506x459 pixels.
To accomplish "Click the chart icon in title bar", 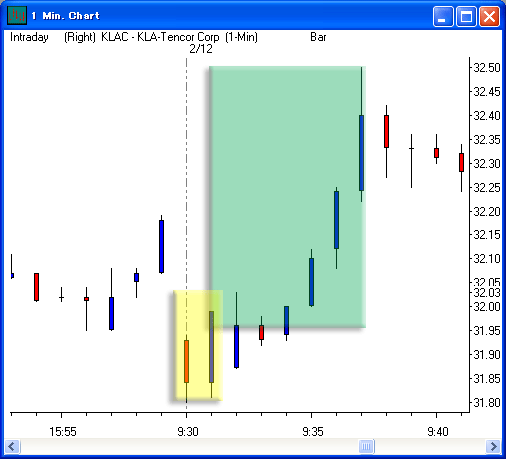I will tap(17, 15).
